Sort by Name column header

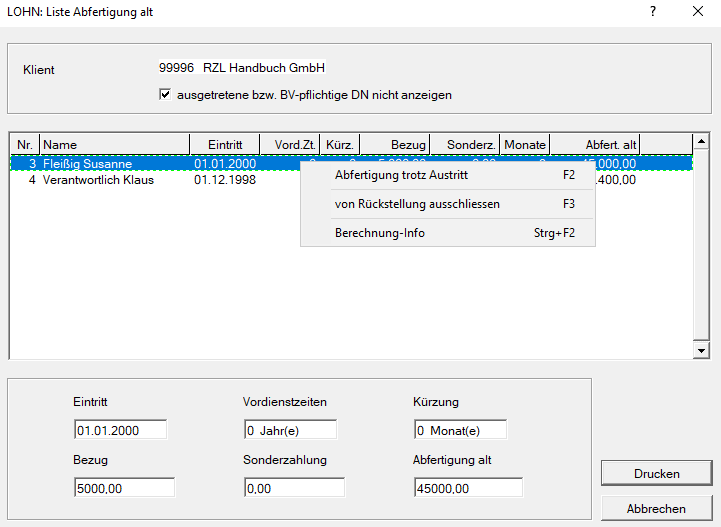click(x=114, y=145)
